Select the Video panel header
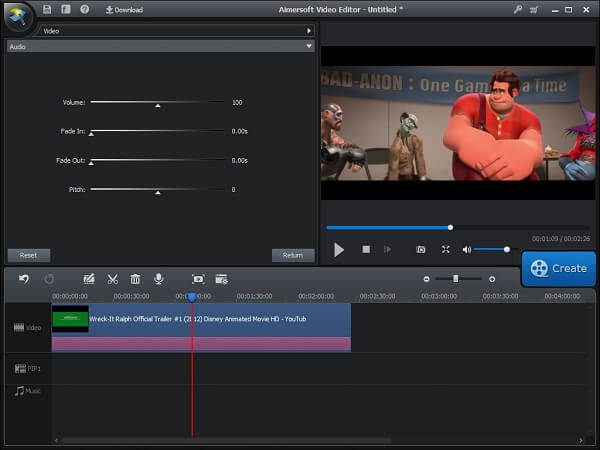Image resolution: width=600 pixels, height=450 pixels. click(x=175, y=31)
